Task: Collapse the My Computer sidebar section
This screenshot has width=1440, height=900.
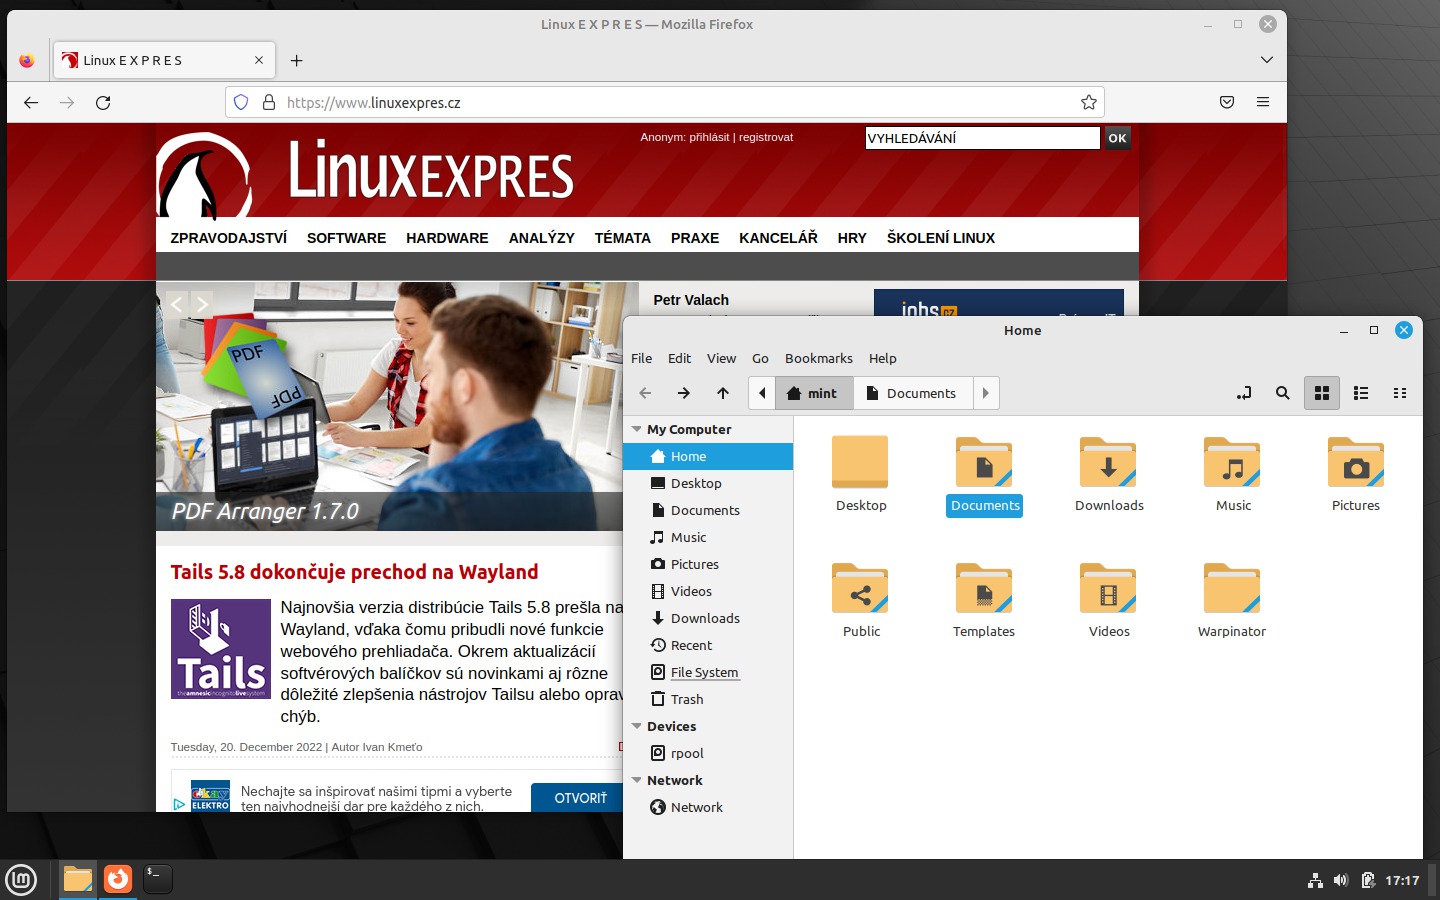Action: point(637,429)
